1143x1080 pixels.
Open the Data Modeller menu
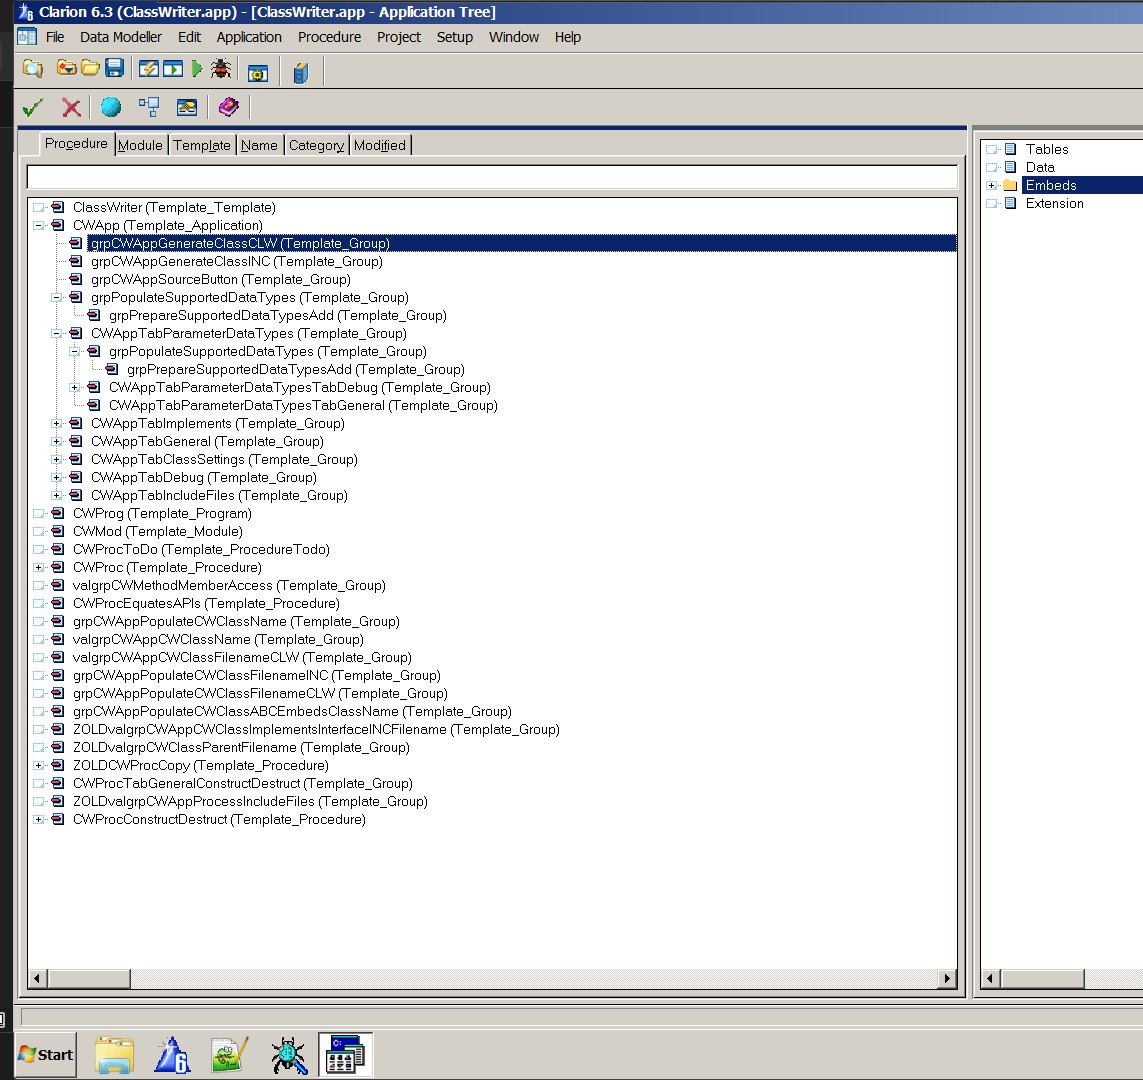(x=121, y=37)
